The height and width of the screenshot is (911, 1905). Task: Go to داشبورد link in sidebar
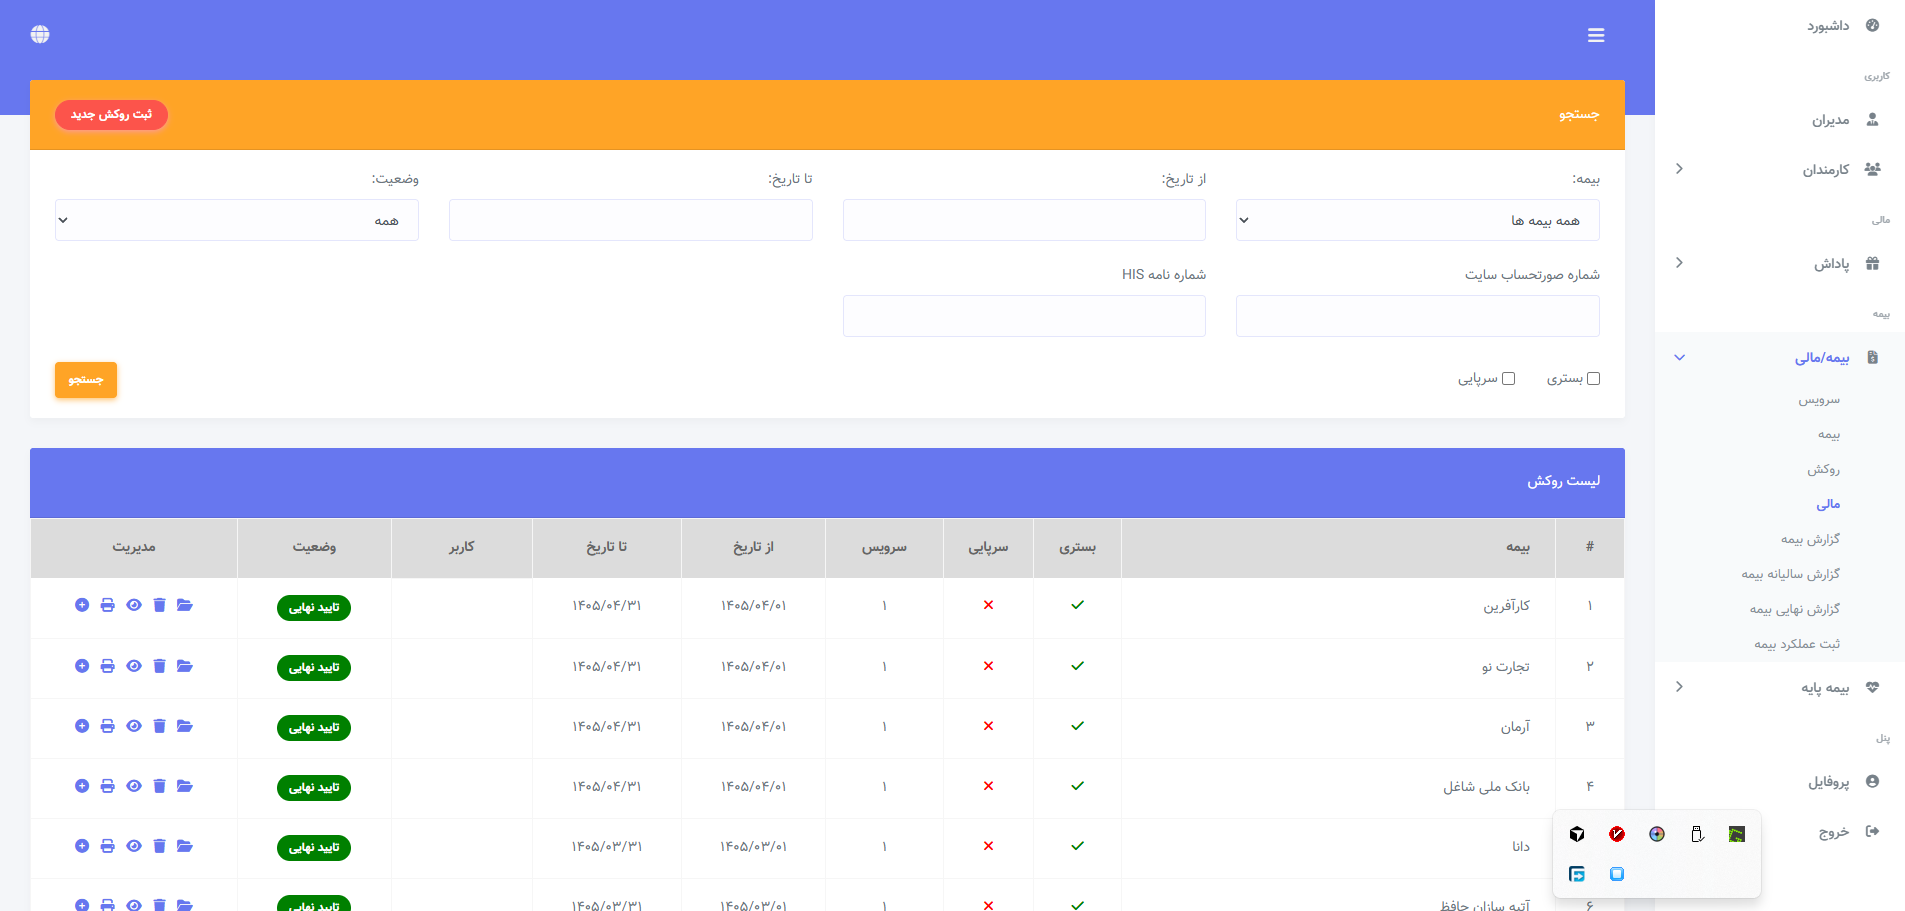coord(1828,26)
